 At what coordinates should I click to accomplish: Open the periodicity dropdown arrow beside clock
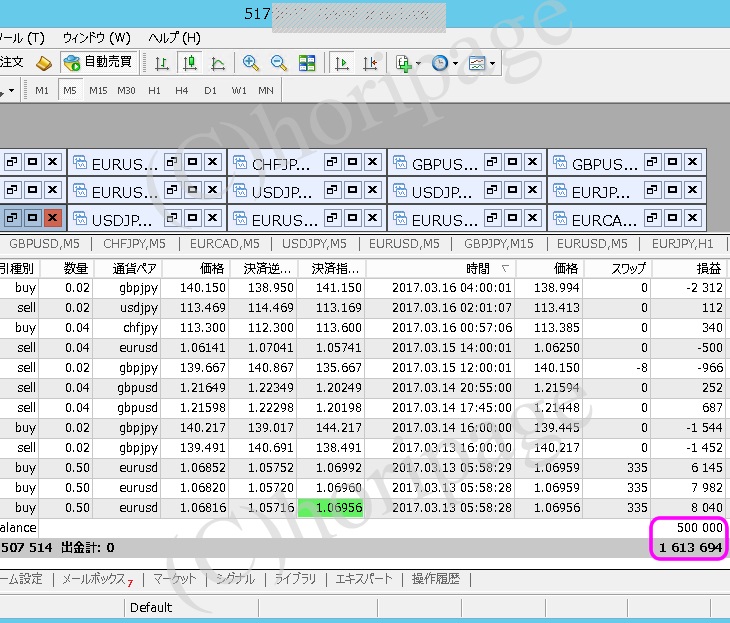tap(455, 63)
